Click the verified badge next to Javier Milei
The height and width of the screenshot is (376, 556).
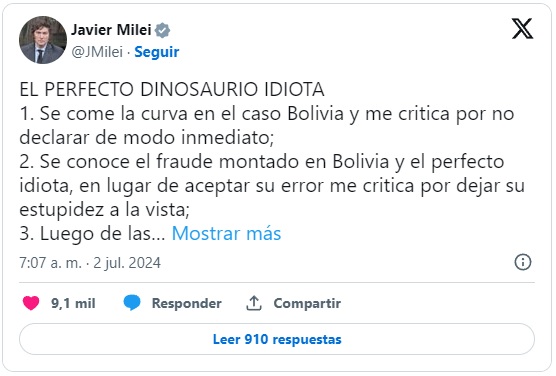tap(163, 30)
